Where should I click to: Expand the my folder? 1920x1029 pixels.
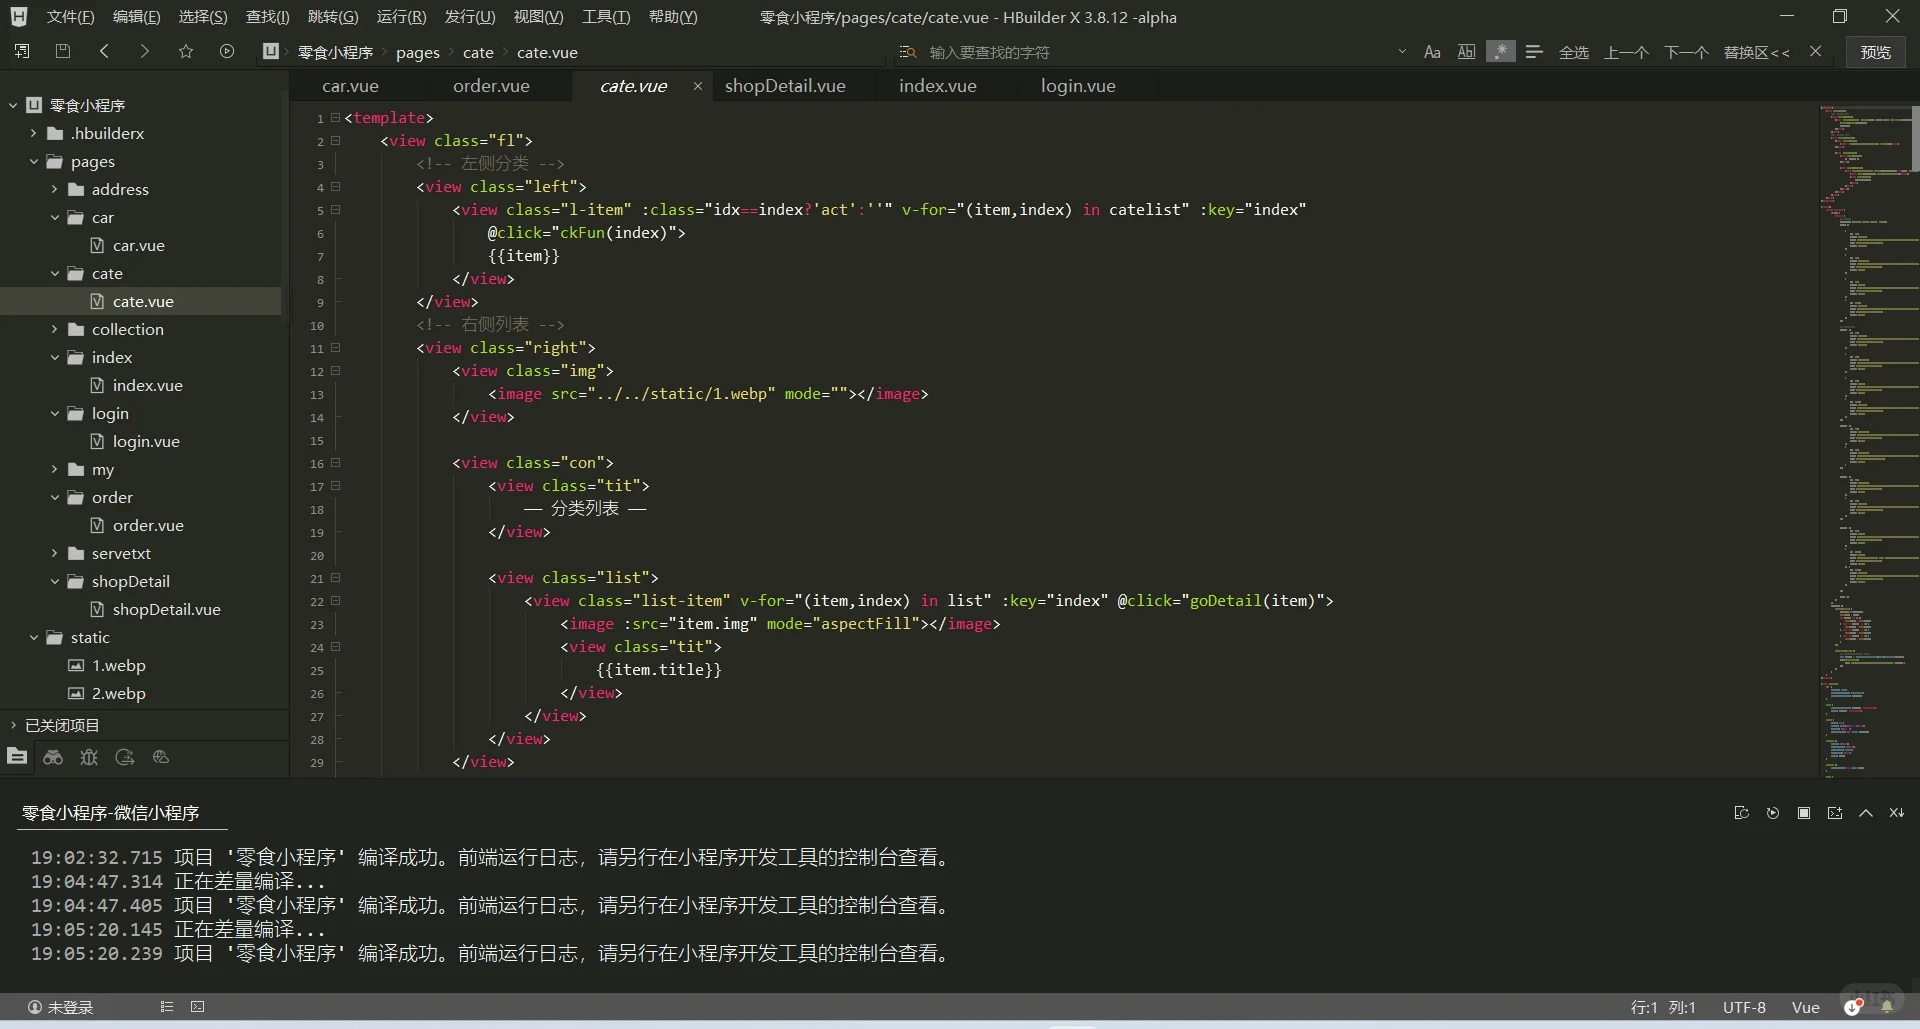(x=54, y=469)
